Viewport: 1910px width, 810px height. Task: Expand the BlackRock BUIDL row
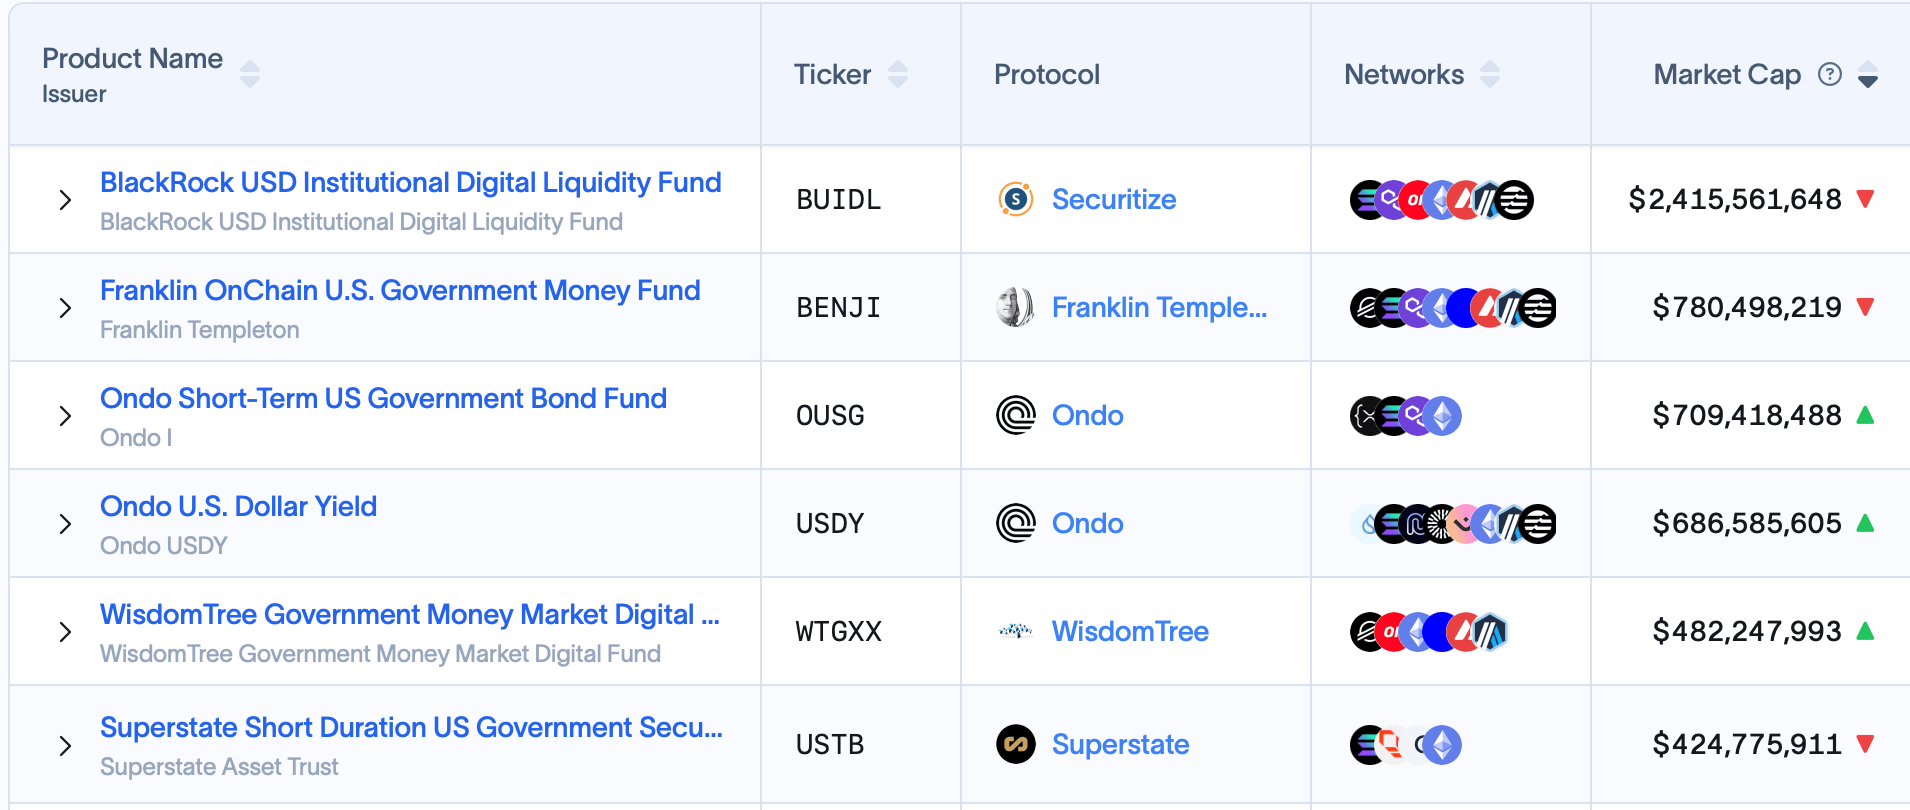point(65,200)
